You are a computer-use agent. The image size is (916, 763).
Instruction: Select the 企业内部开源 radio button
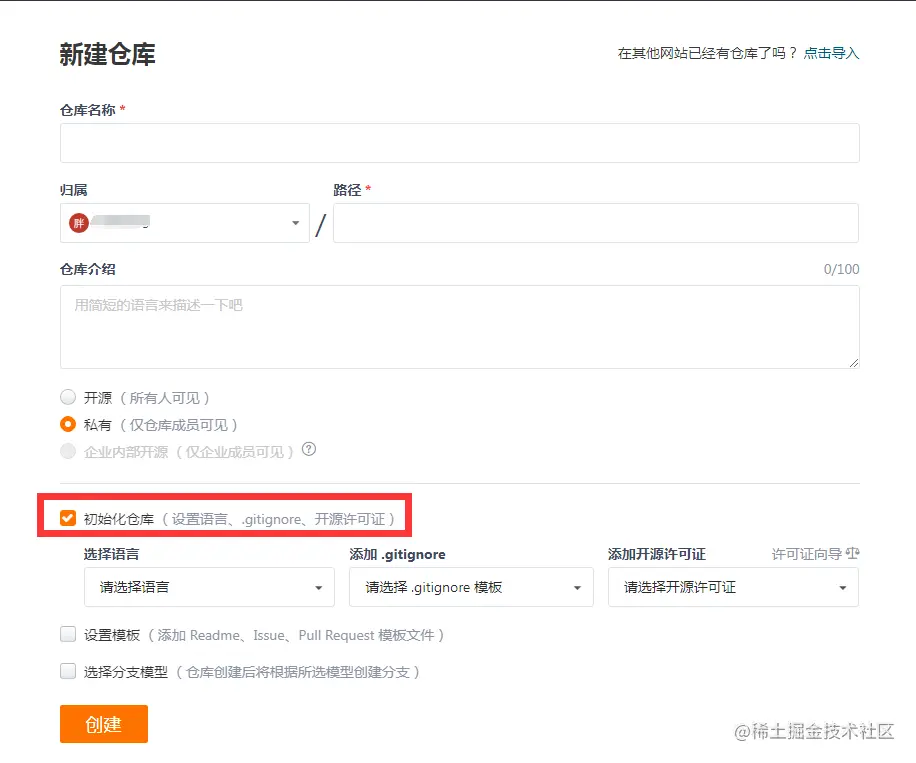click(68, 451)
